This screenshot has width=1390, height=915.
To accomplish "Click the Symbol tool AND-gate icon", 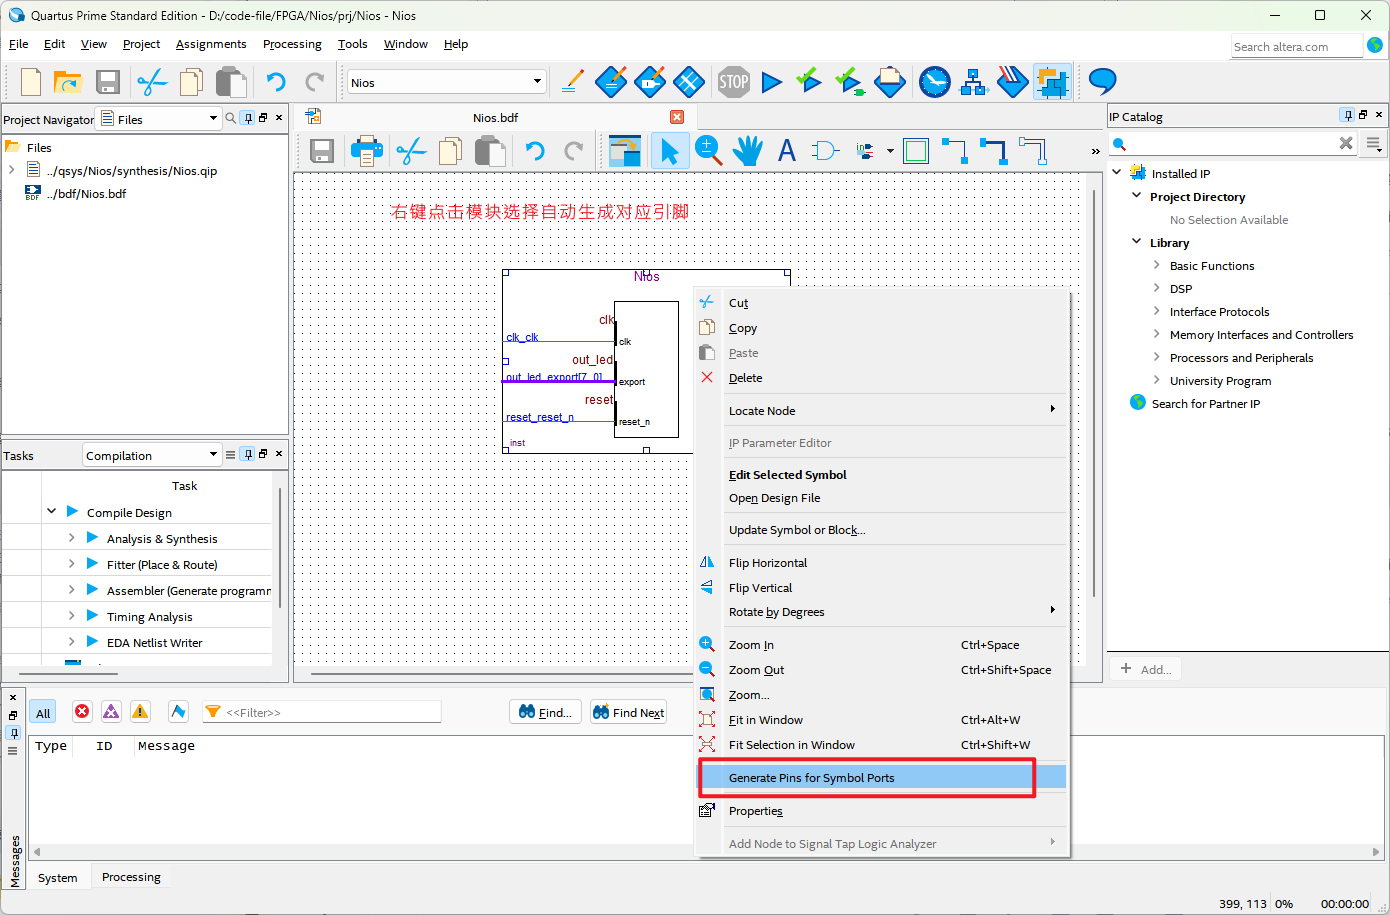I will point(825,151).
